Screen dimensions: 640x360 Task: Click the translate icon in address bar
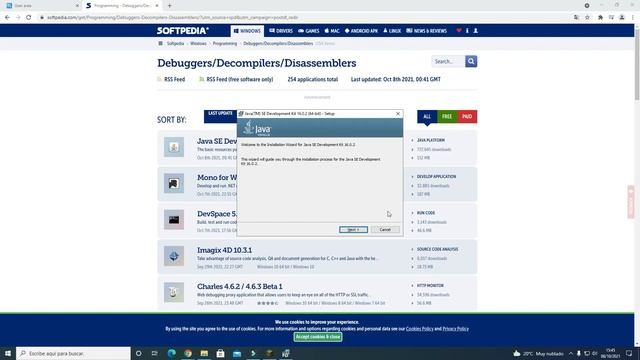tap(576, 18)
